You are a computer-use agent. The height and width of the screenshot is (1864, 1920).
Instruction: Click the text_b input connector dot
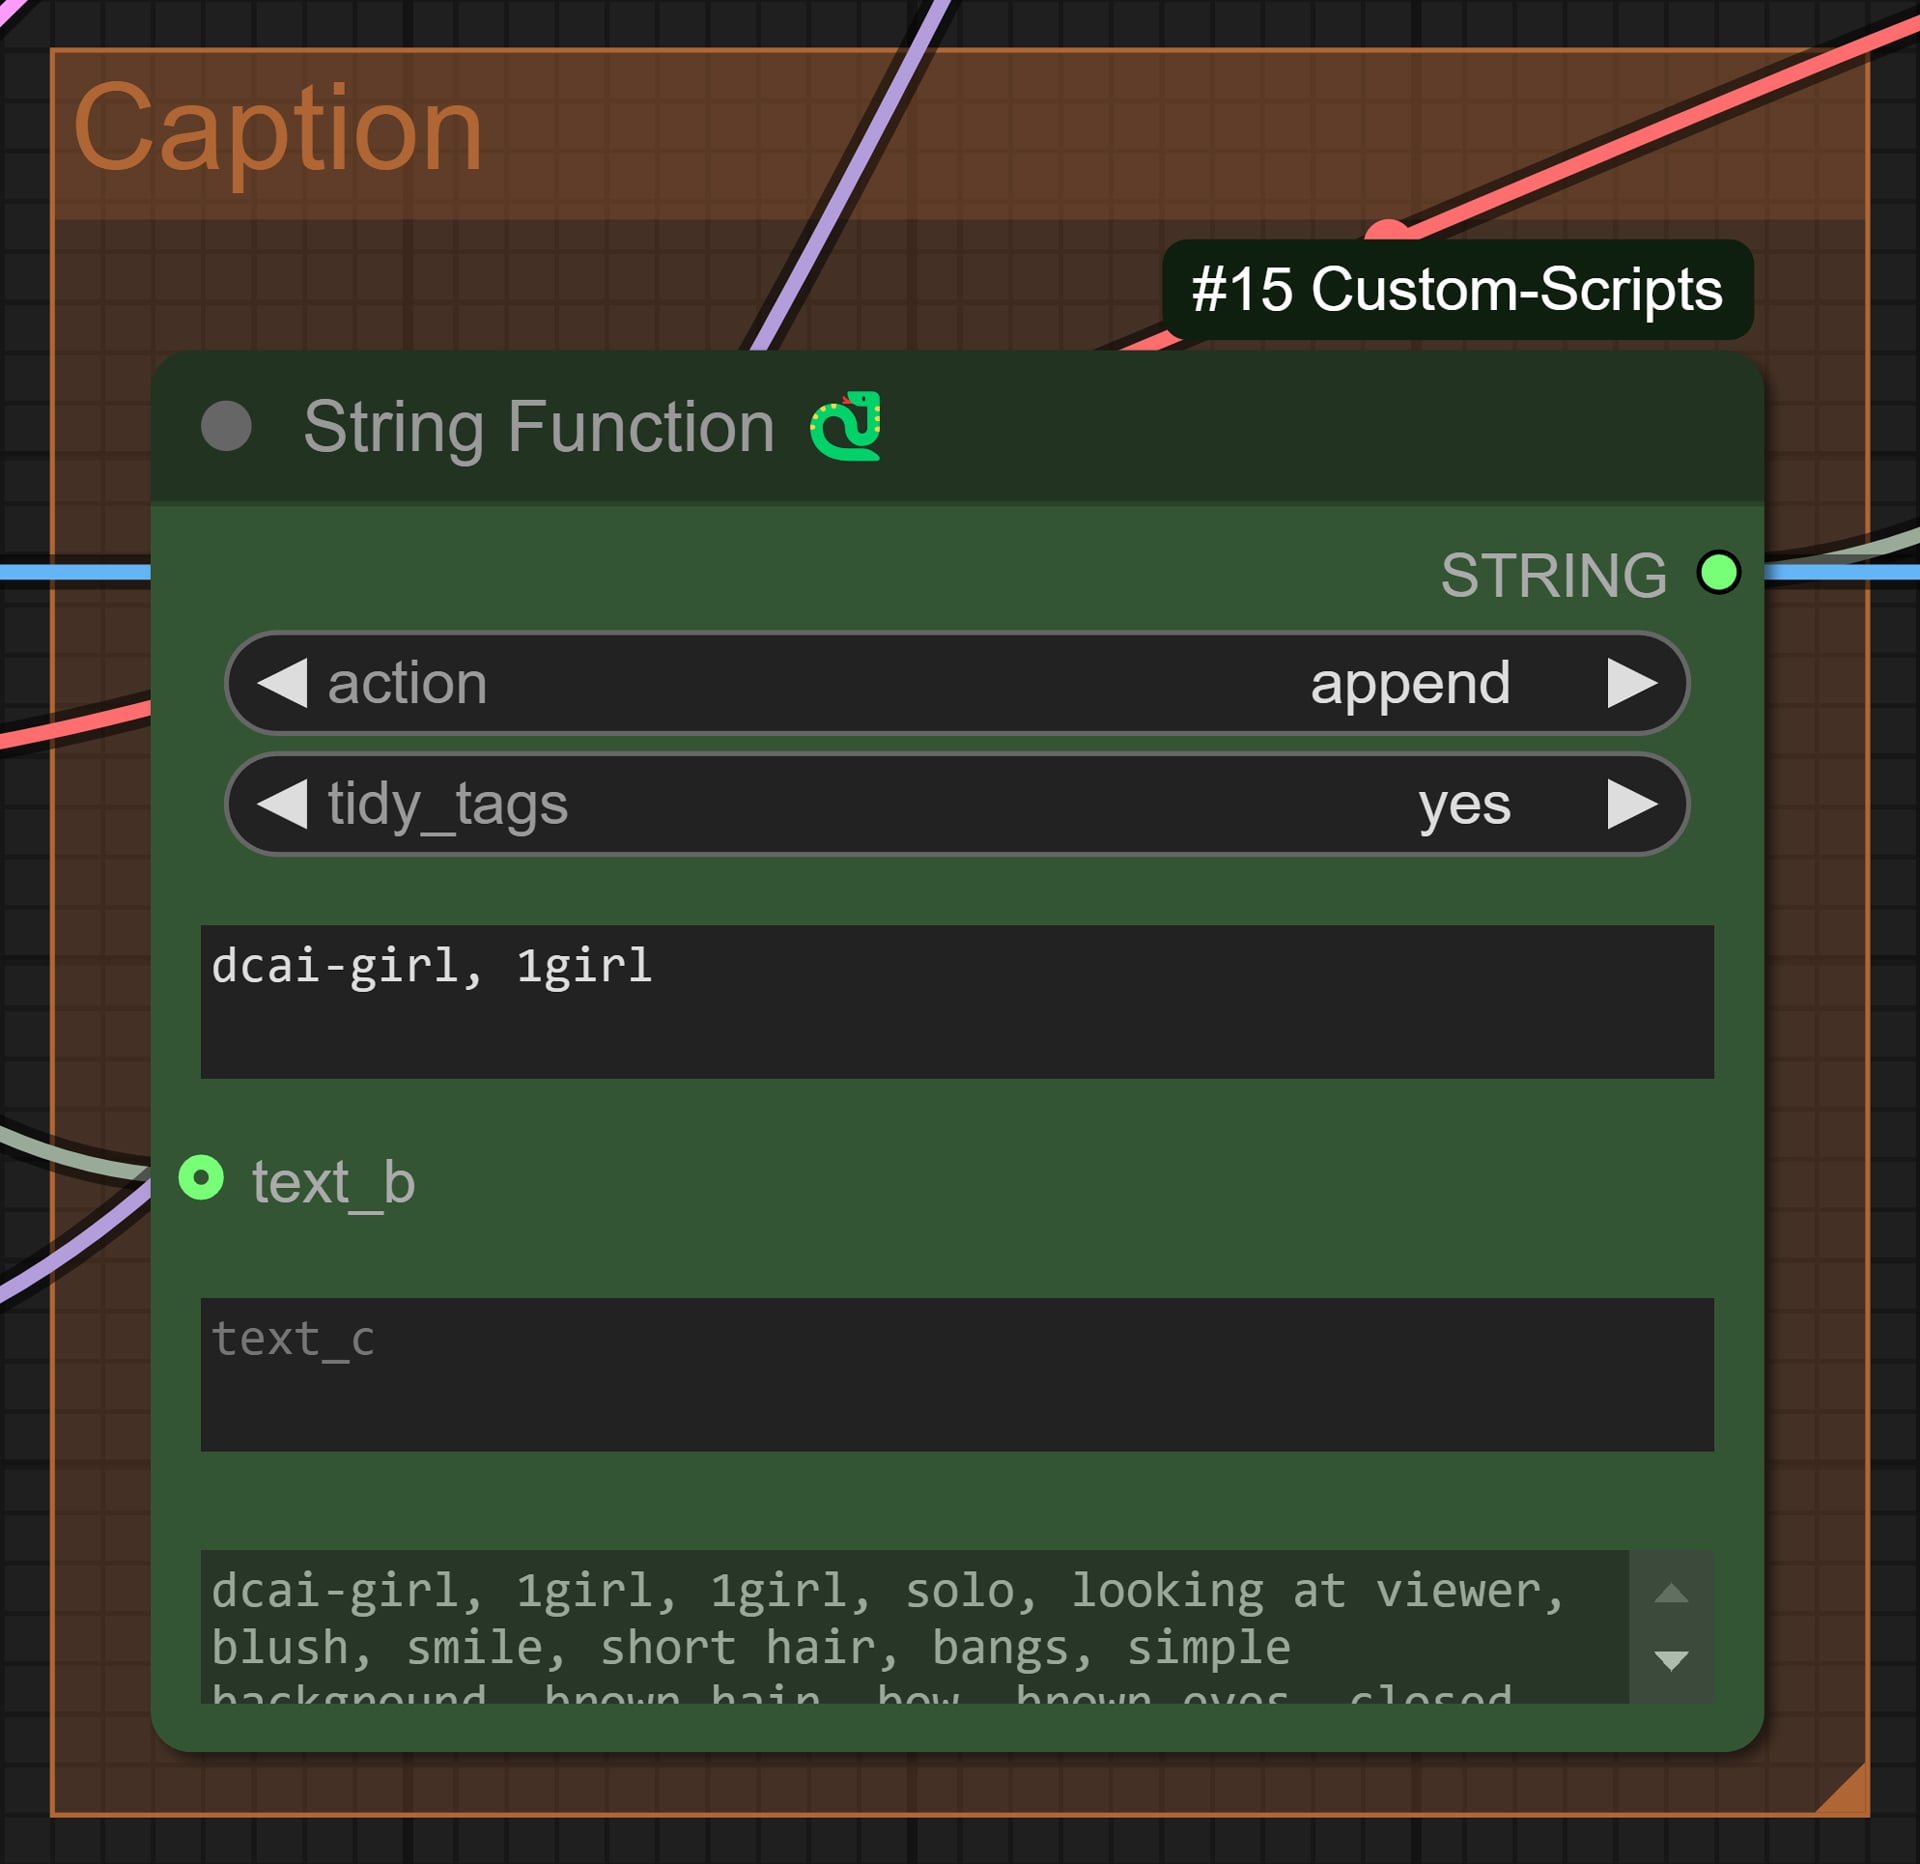[201, 1178]
